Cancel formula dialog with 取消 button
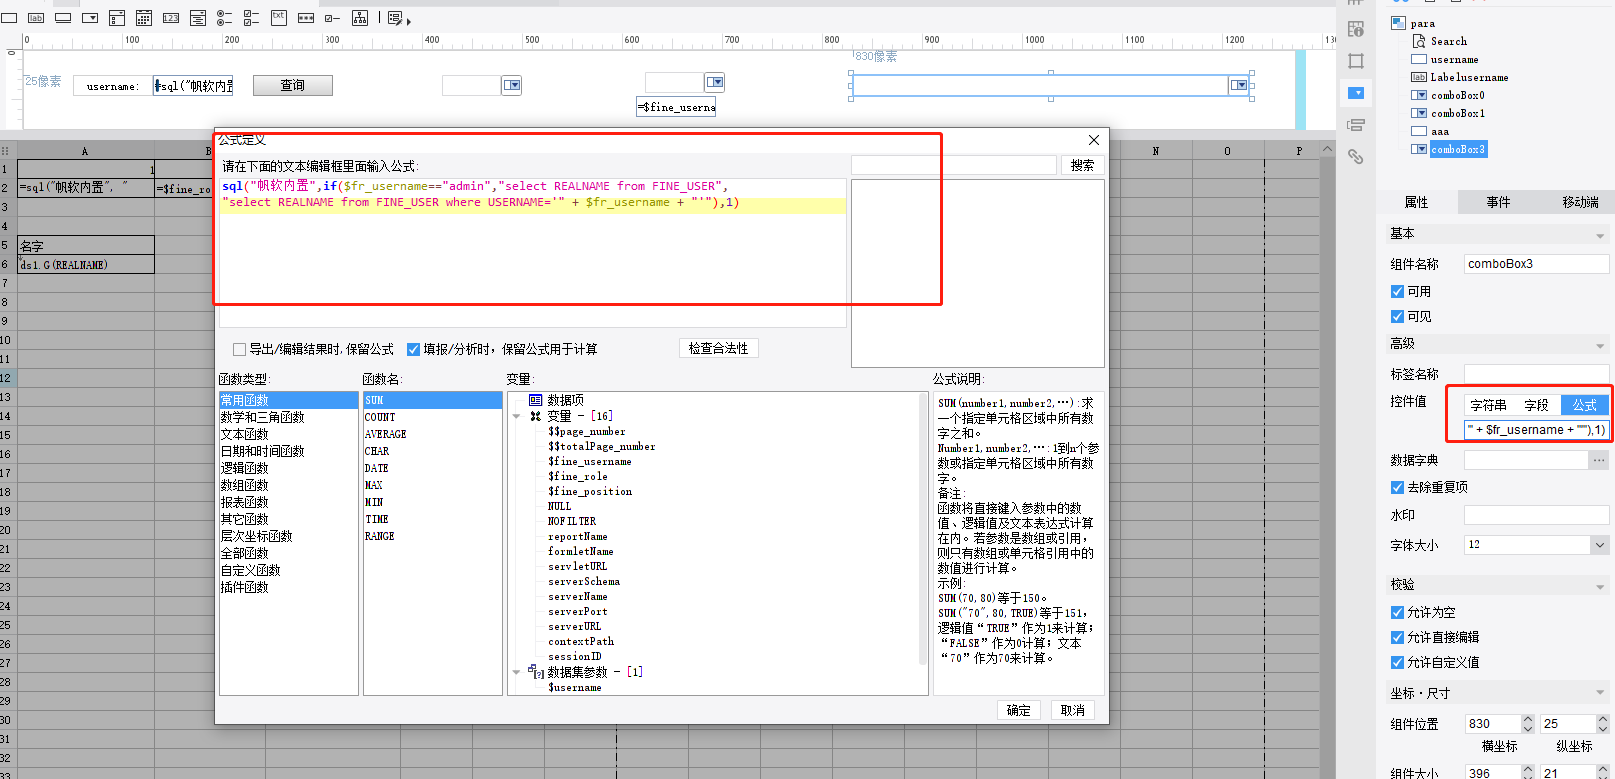The image size is (1615, 779). click(x=1072, y=710)
